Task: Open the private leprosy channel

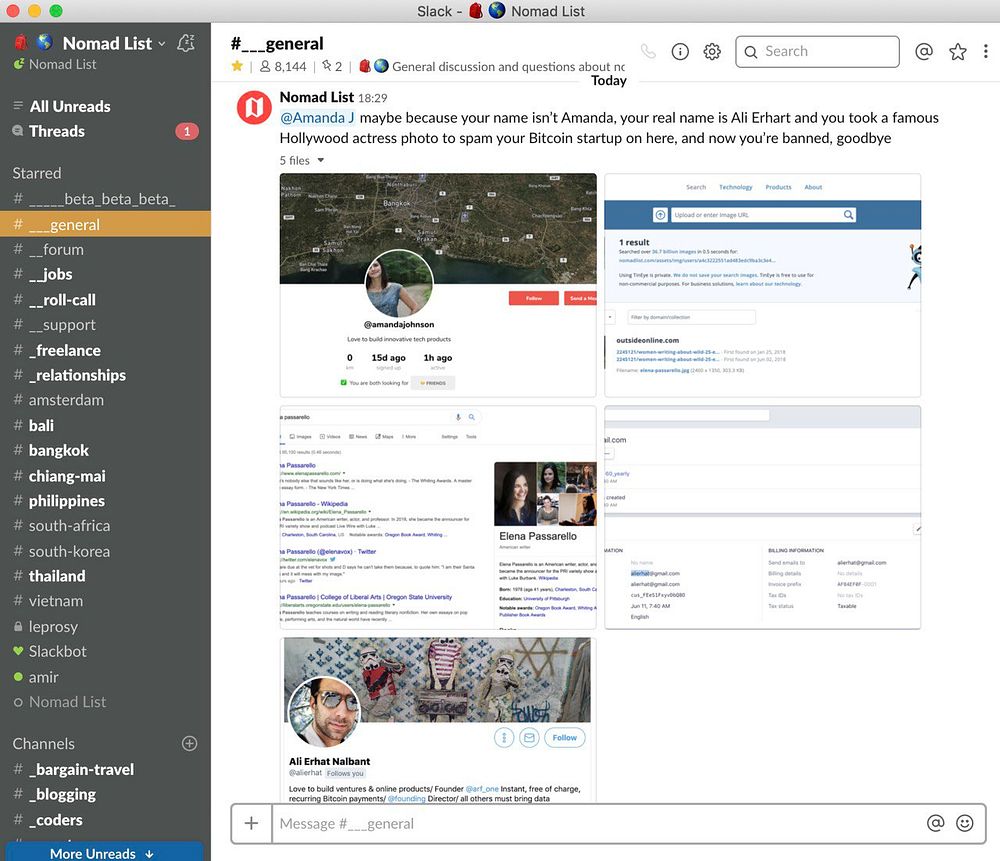Action: (x=105, y=626)
